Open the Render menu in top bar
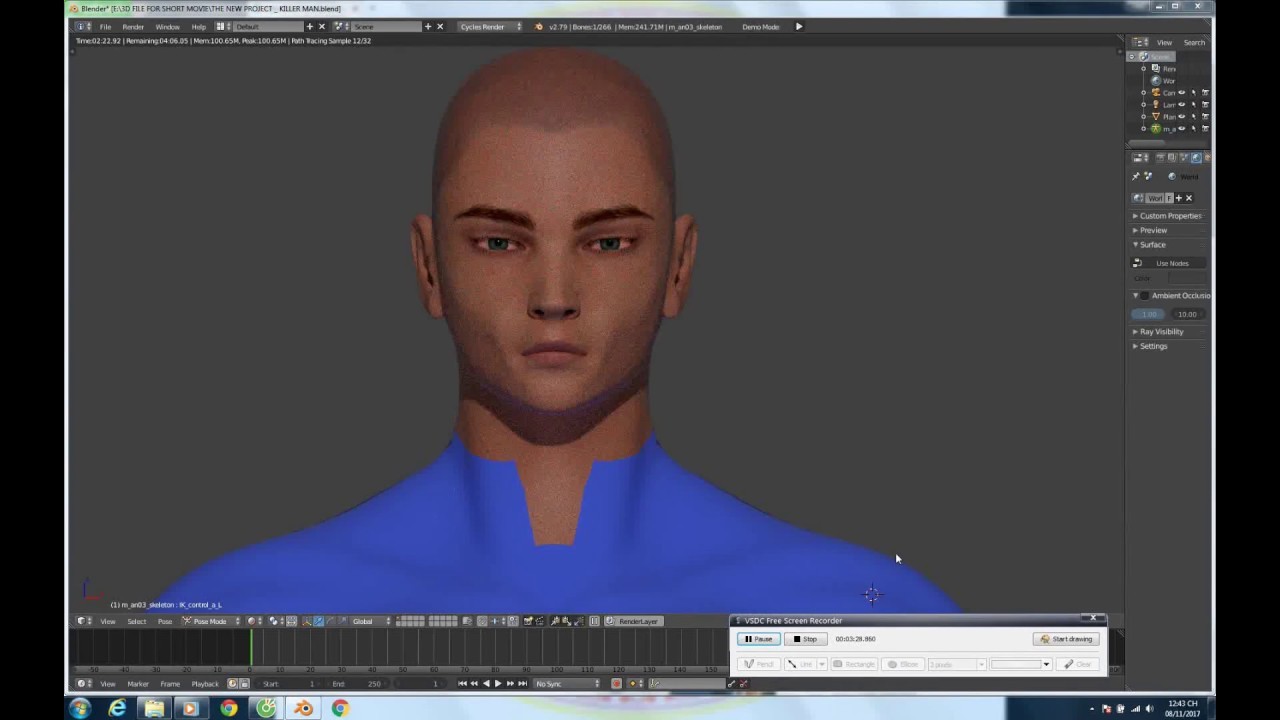The image size is (1280, 720). [133, 27]
